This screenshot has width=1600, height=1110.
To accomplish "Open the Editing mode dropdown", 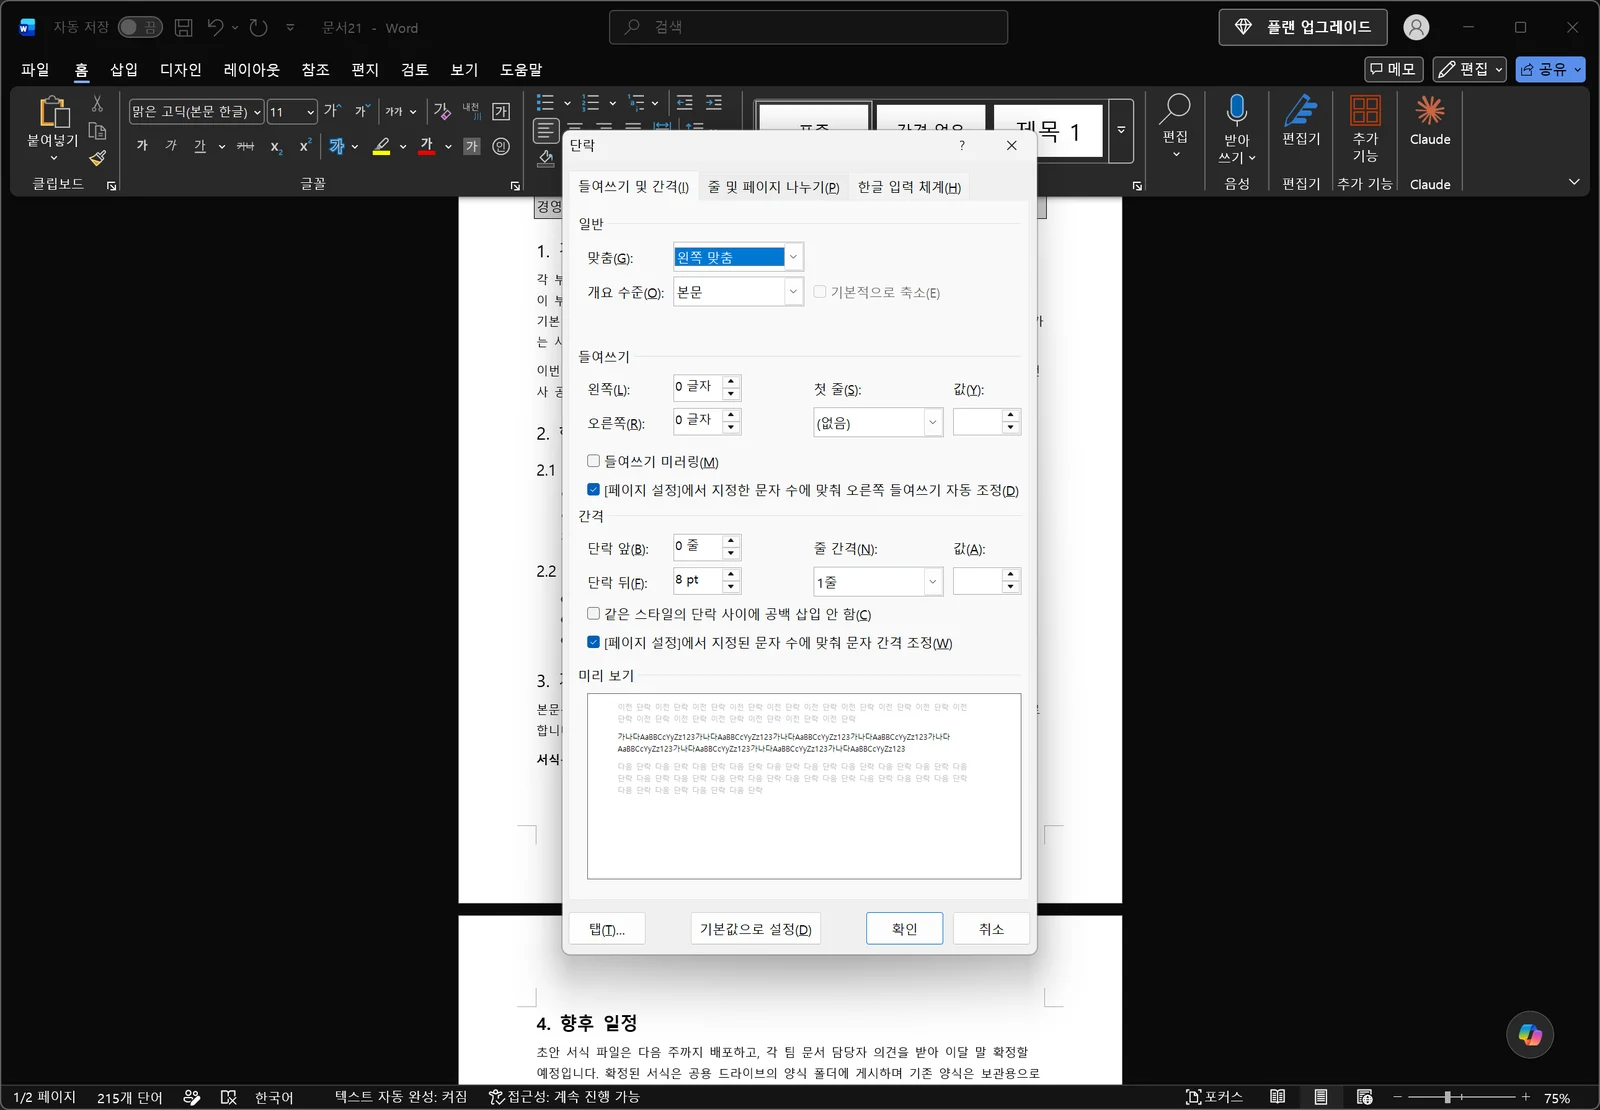I will pos(1469,69).
